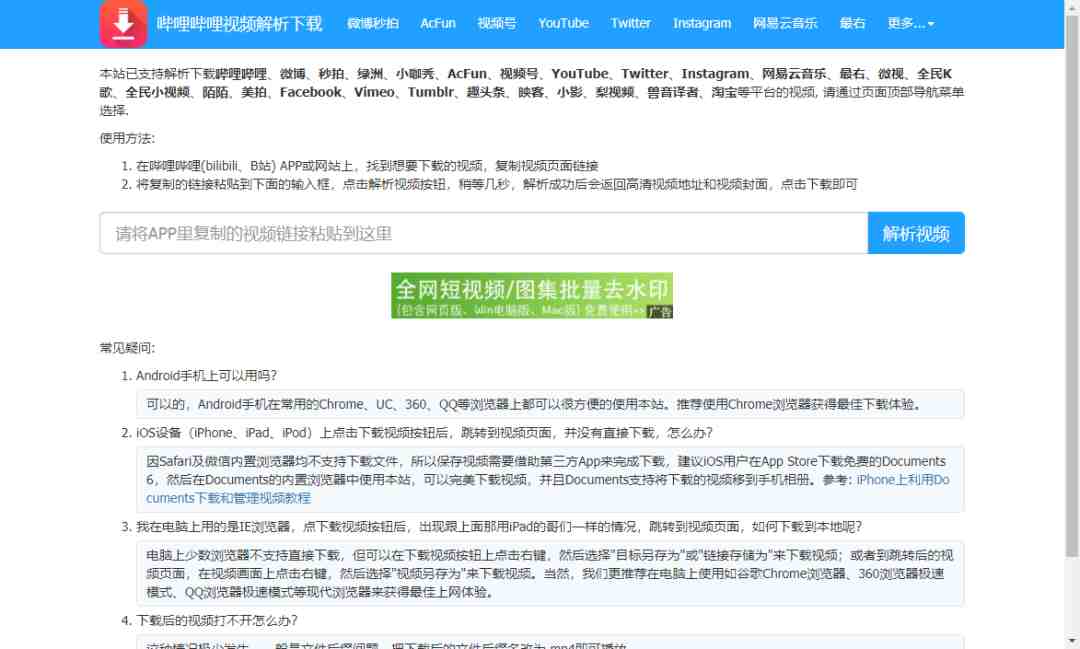The image size is (1080, 649).
Task: Click usage step 1 about bilibili APP
Action: (x=367, y=166)
